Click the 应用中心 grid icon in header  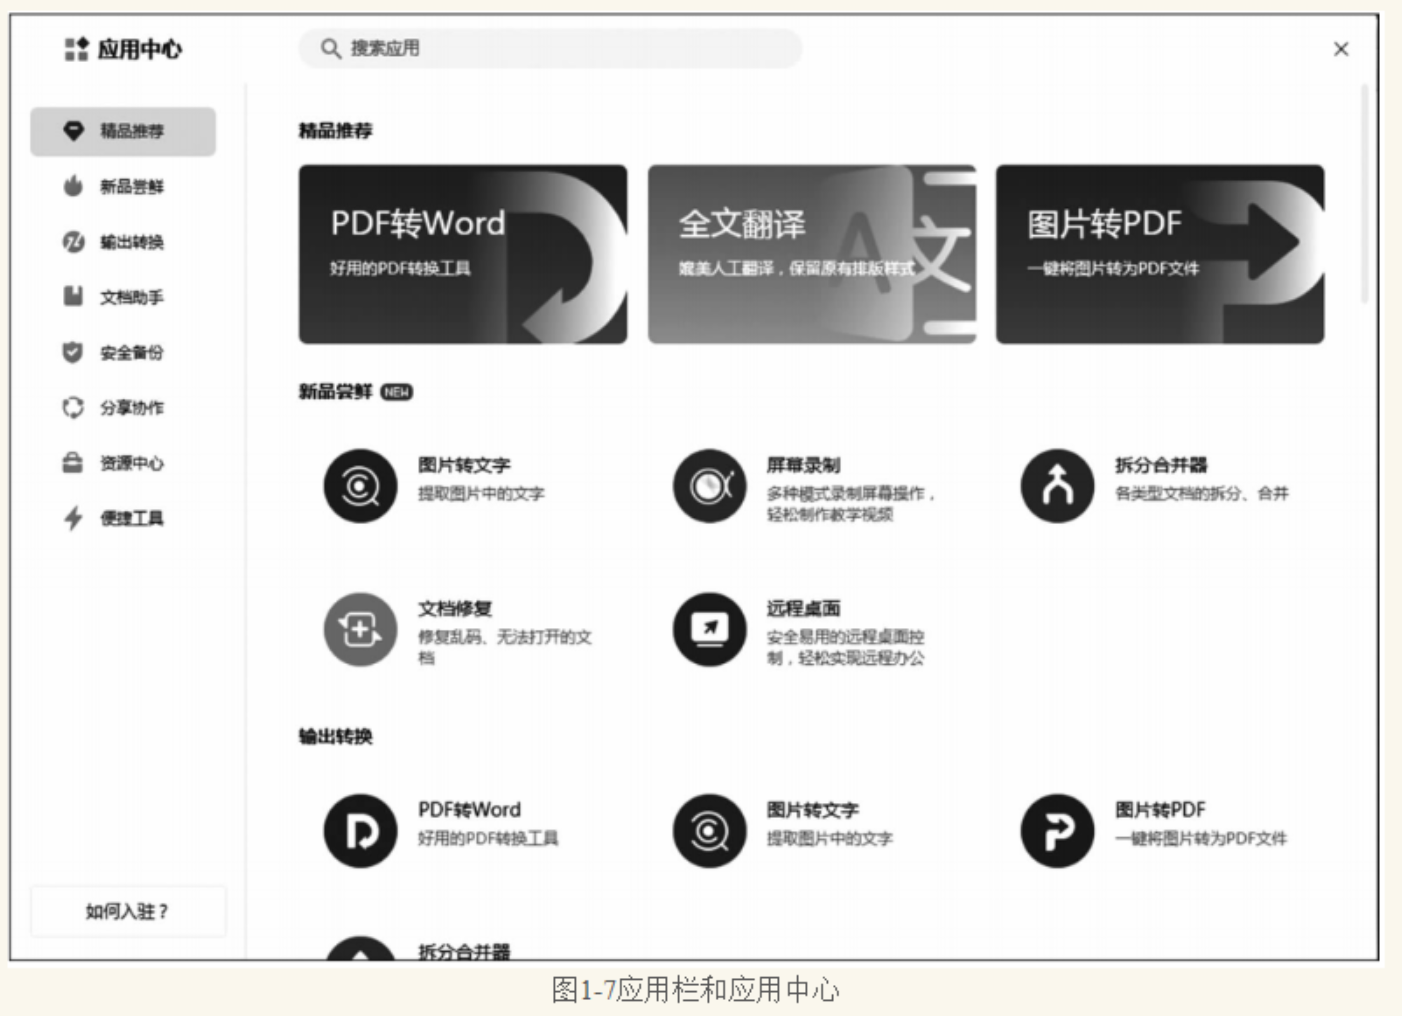tap(76, 49)
